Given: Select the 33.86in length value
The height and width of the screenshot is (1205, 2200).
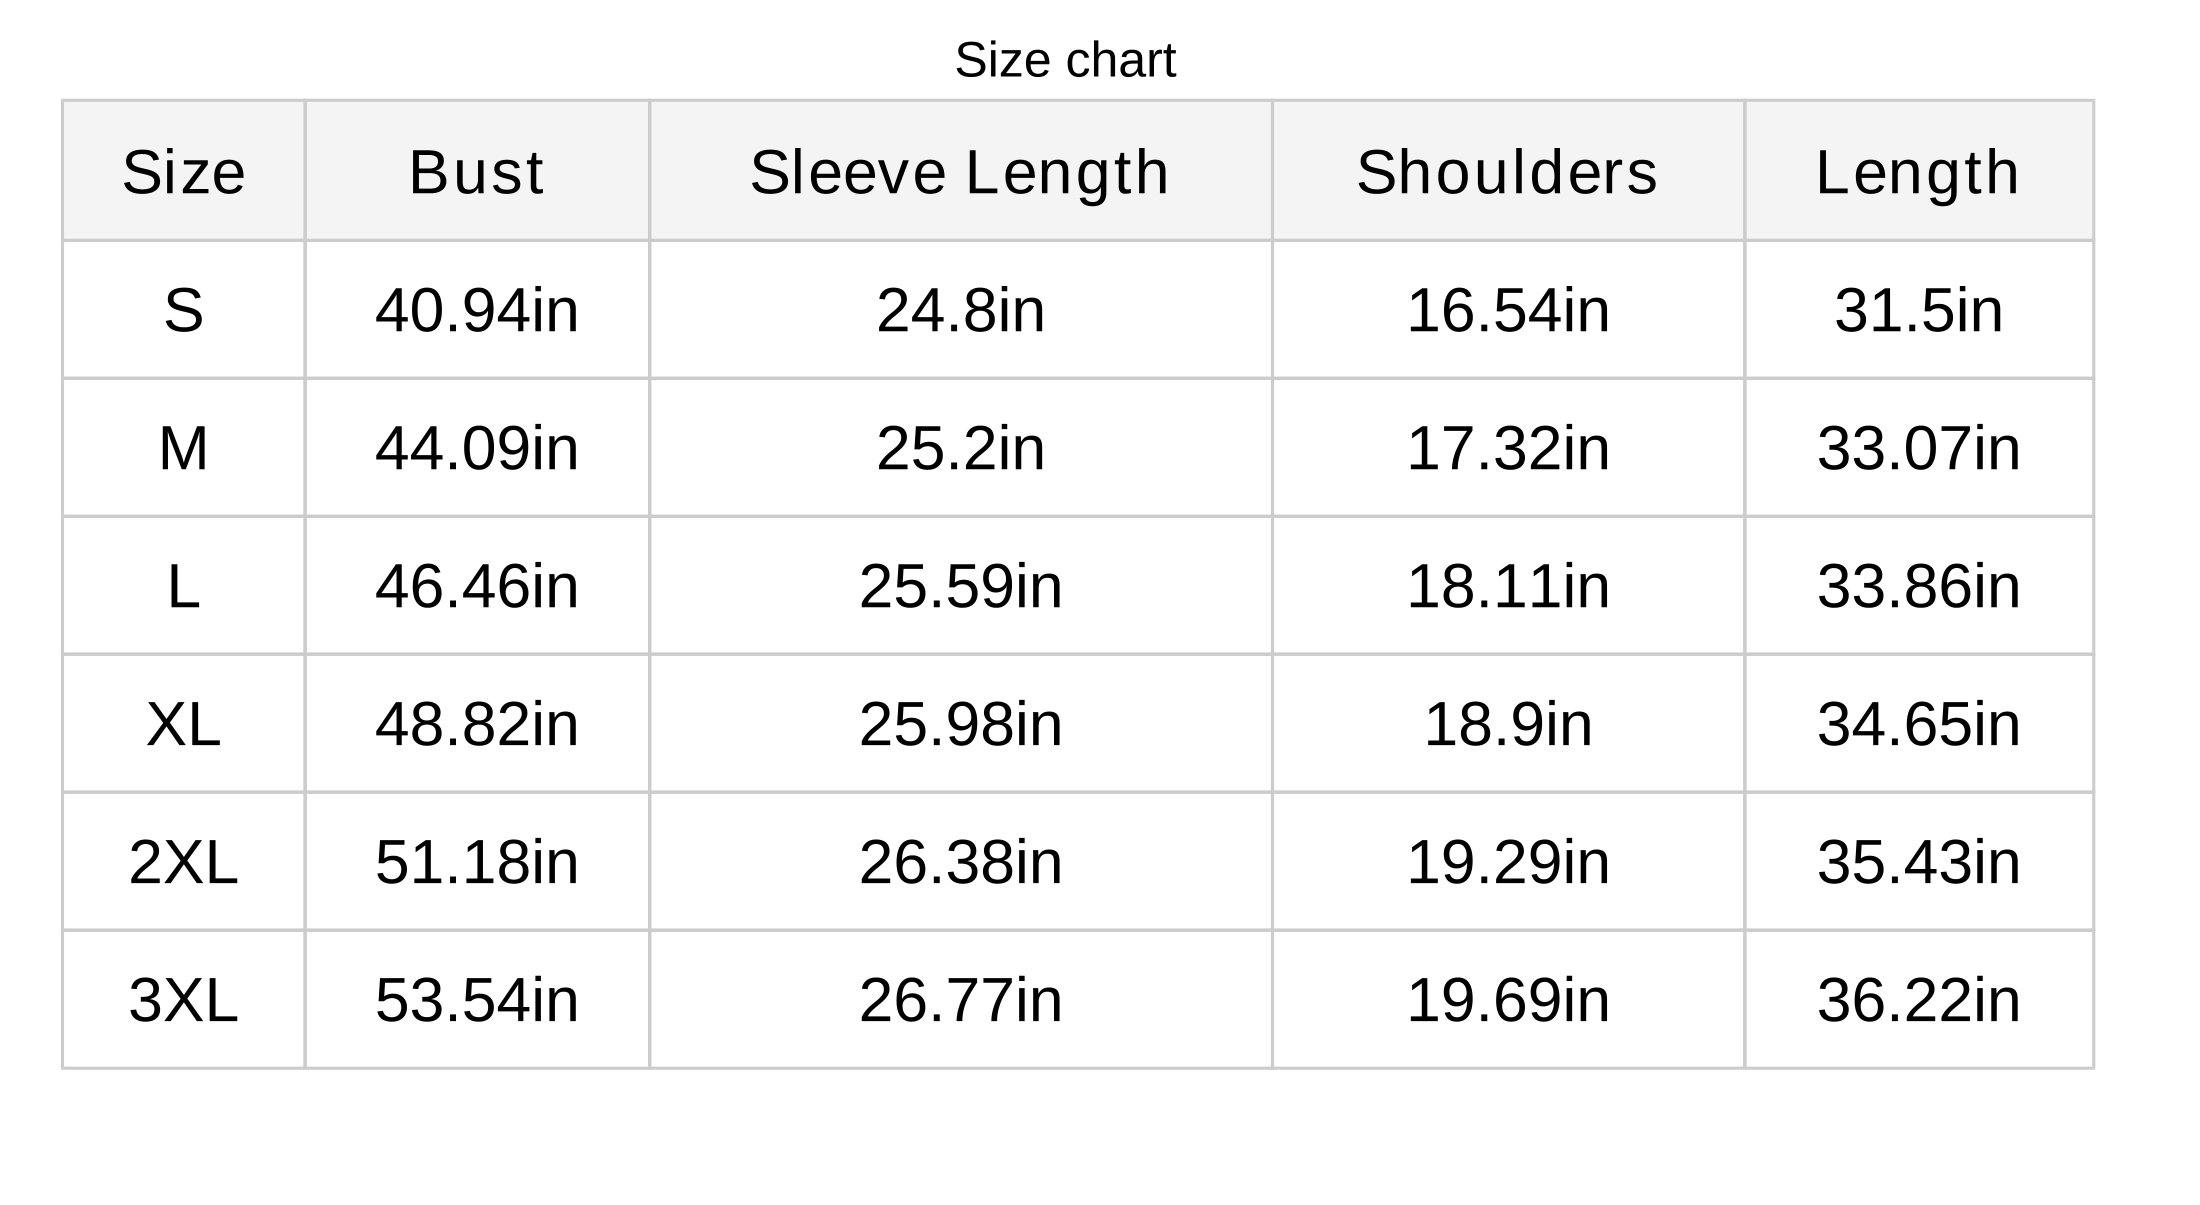Looking at the screenshot, I should click(1918, 586).
